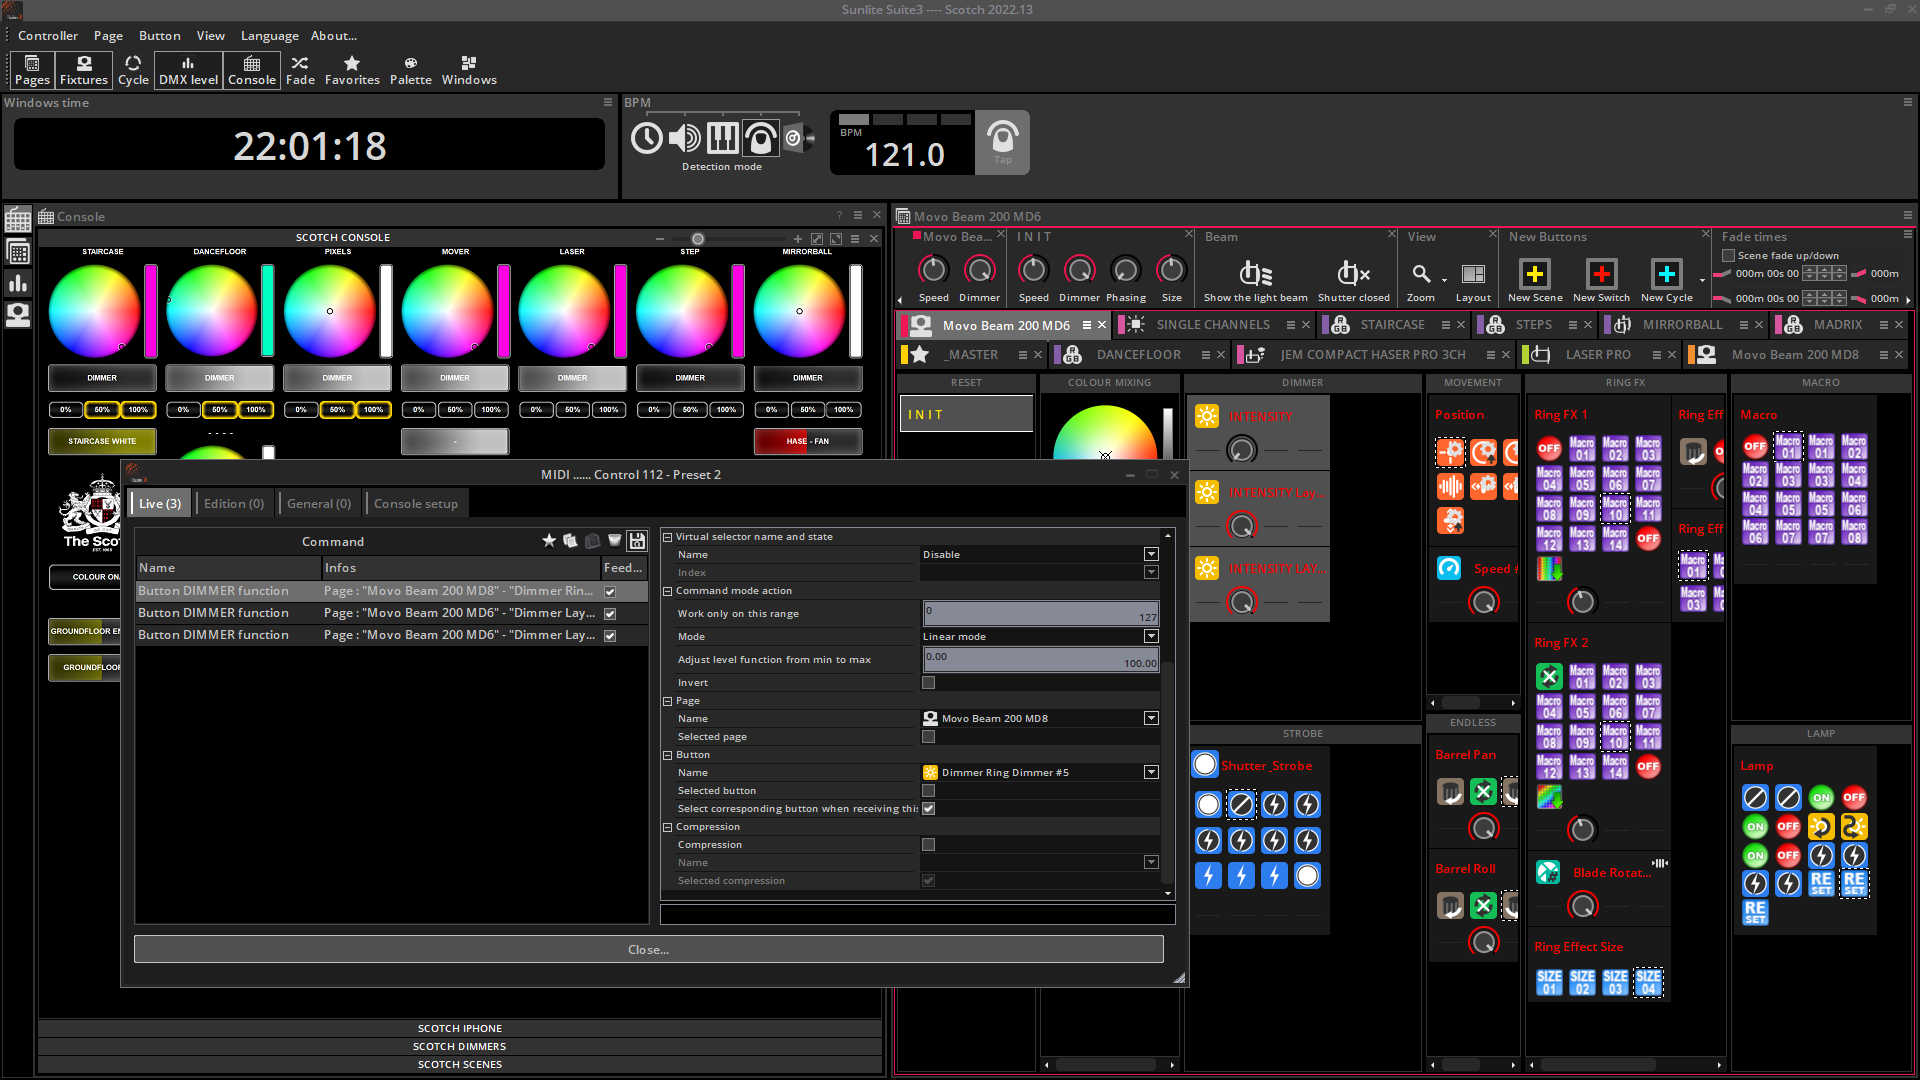Click the Close... button in MIDI dialog
Screen dimensions: 1920x1080
[x=649, y=950]
